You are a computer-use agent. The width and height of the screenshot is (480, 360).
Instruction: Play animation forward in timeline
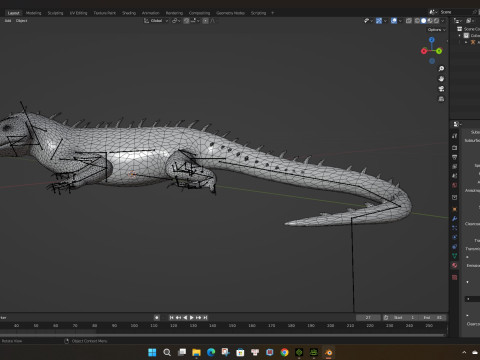(192, 317)
